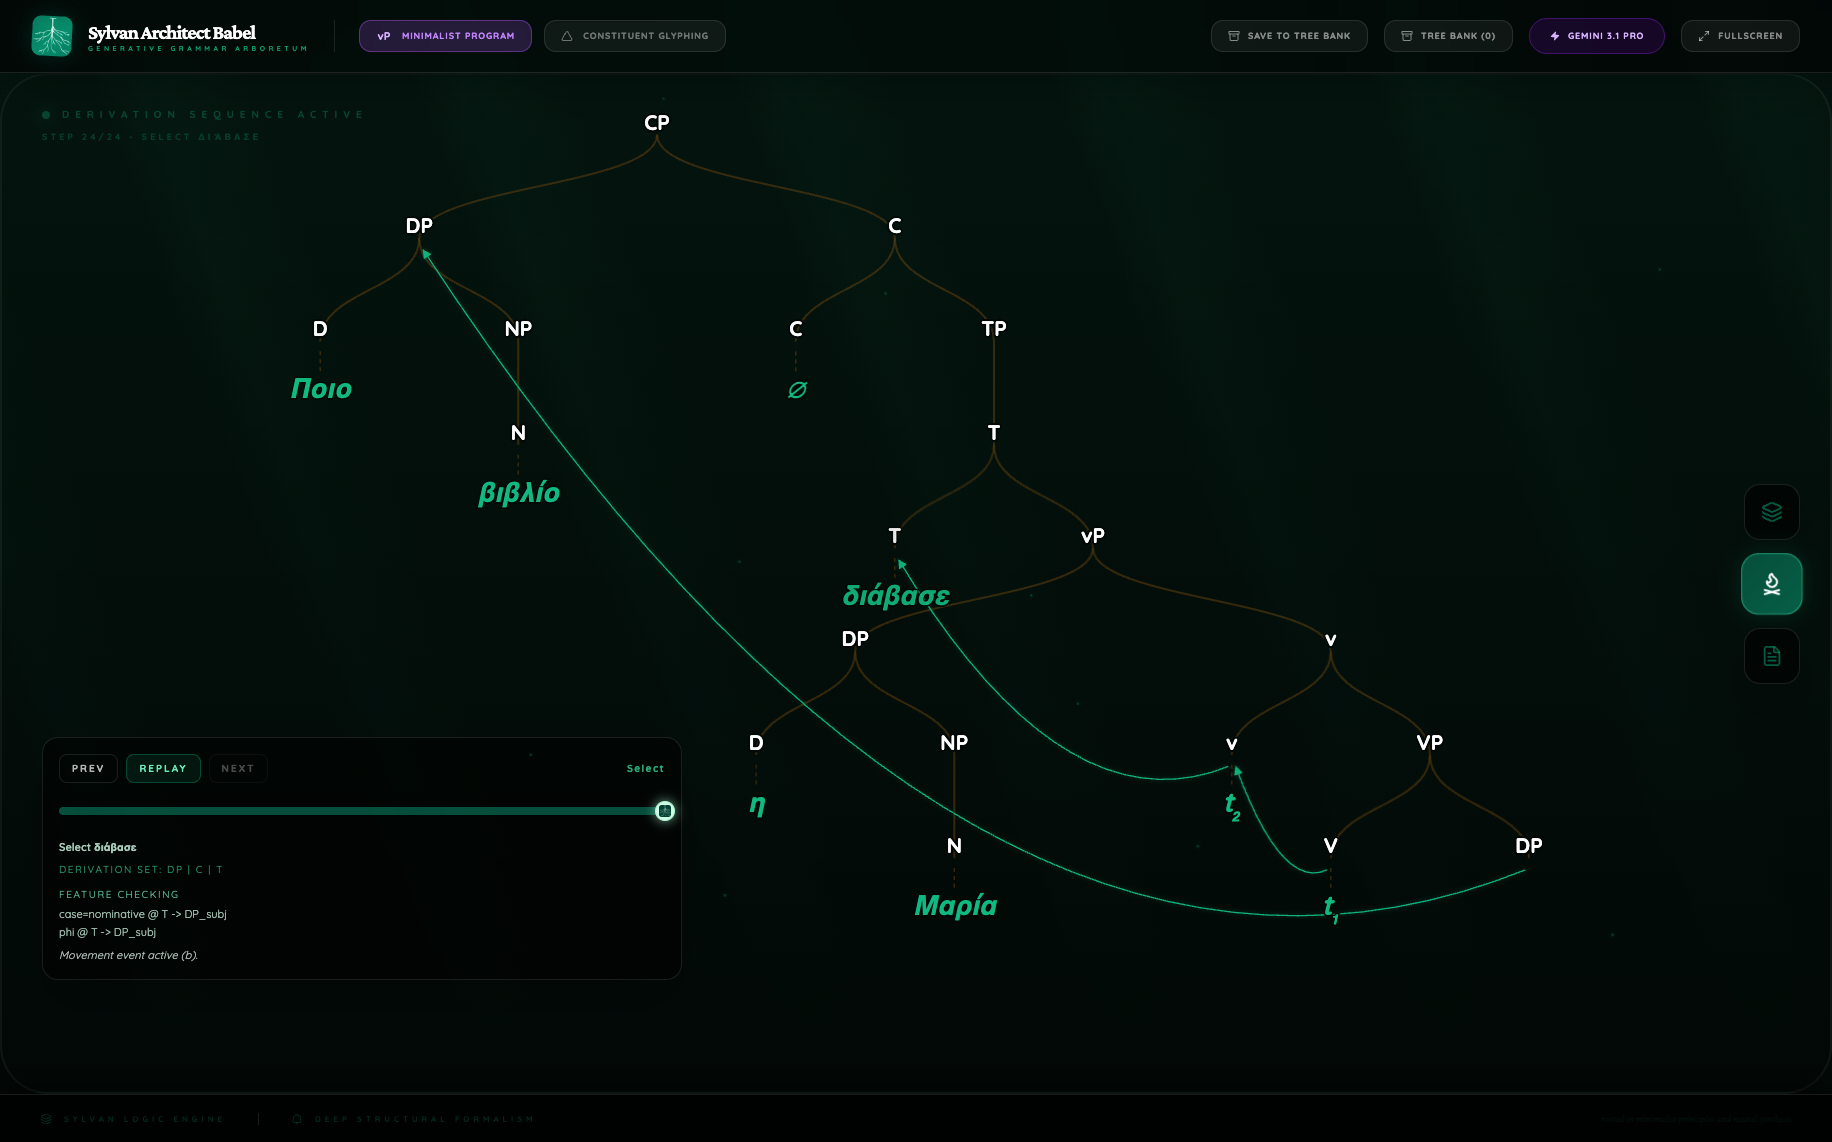Replay the derivation sequence
Screen dimensions: 1832x1142
pos(163,768)
